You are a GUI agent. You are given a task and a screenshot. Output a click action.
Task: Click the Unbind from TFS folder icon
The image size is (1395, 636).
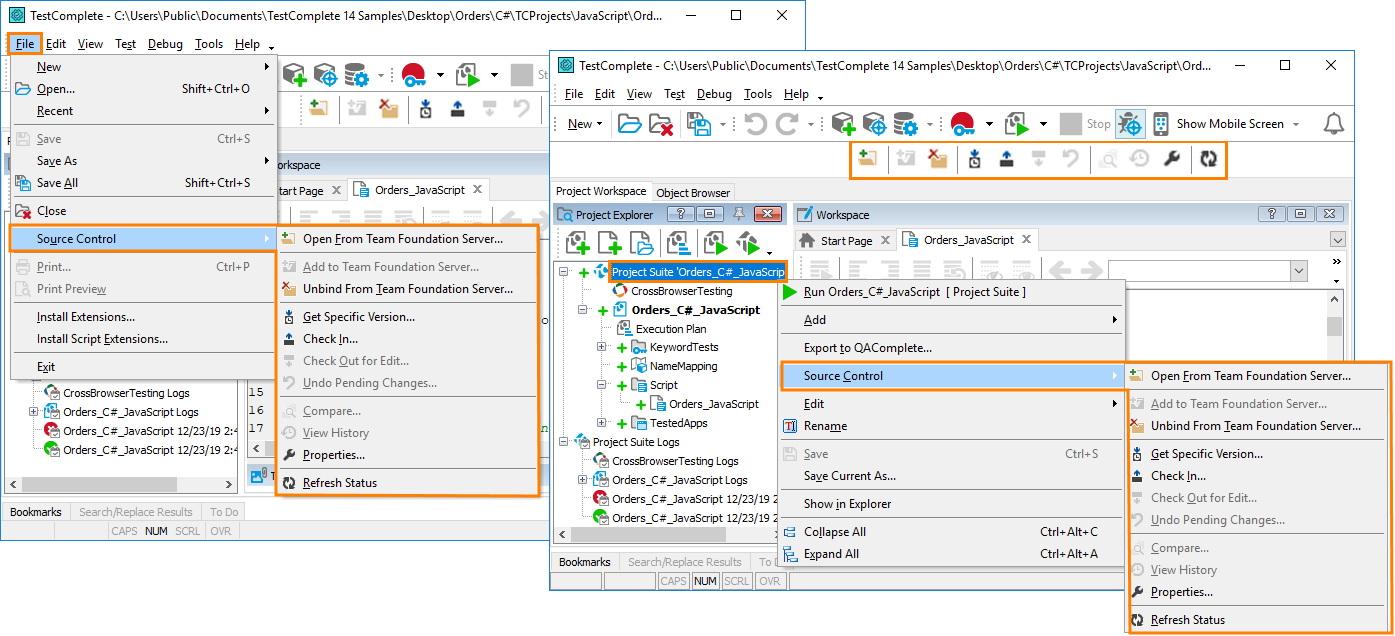click(940, 159)
